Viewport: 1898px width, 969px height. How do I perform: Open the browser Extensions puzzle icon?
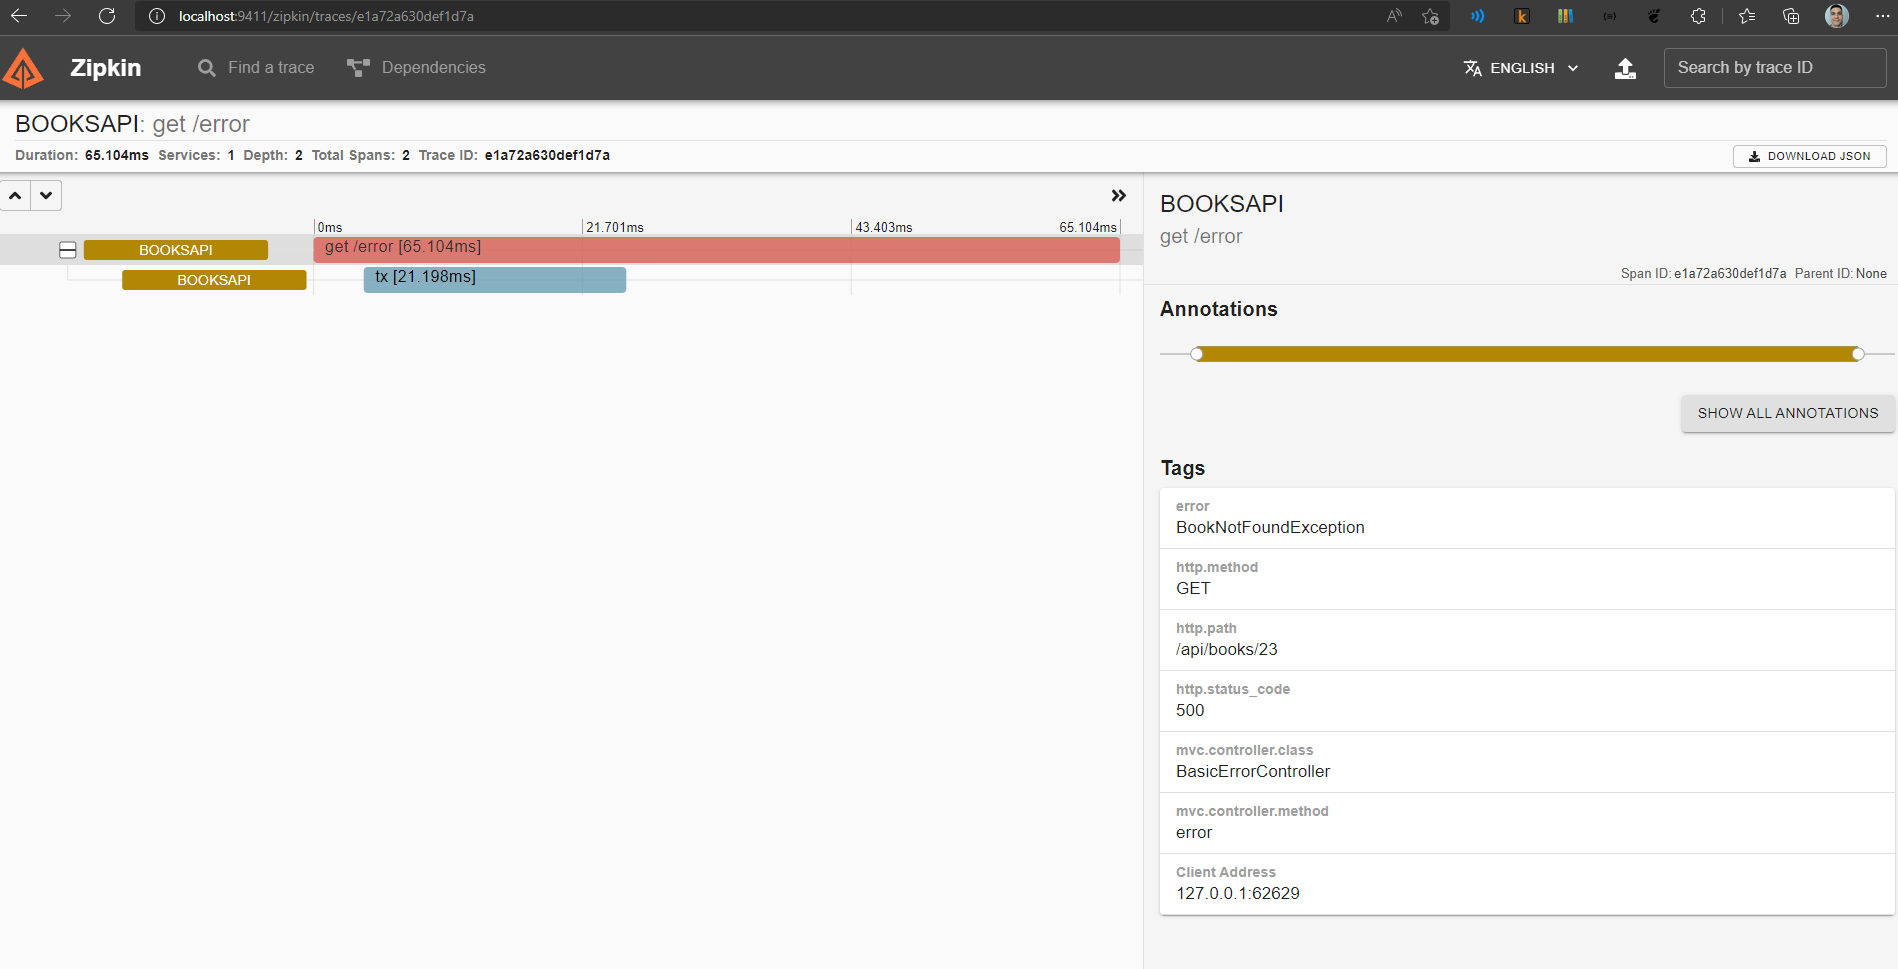tap(1698, 16)
